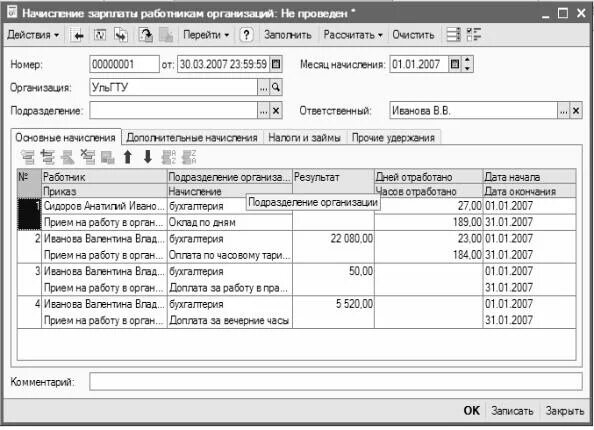This screenshot has height=430, width=594.
Task: Click the Работник column header
Action: pyautogui.click(x=104, y=177)
